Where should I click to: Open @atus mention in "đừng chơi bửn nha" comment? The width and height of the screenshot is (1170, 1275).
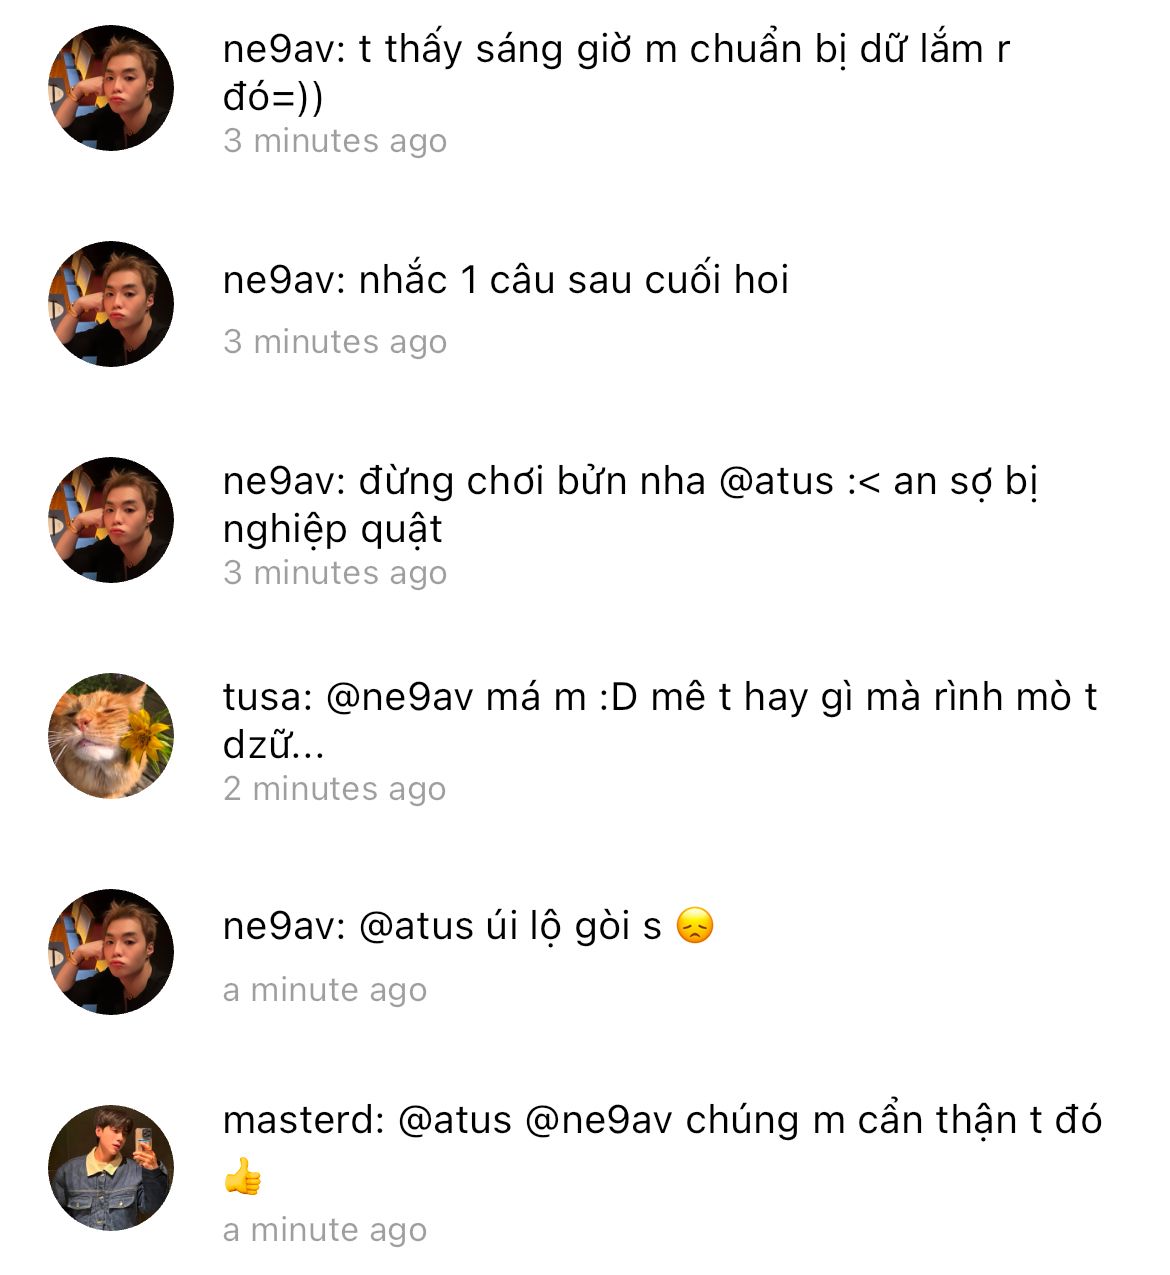pyautogui.click(x=776, y=482)
